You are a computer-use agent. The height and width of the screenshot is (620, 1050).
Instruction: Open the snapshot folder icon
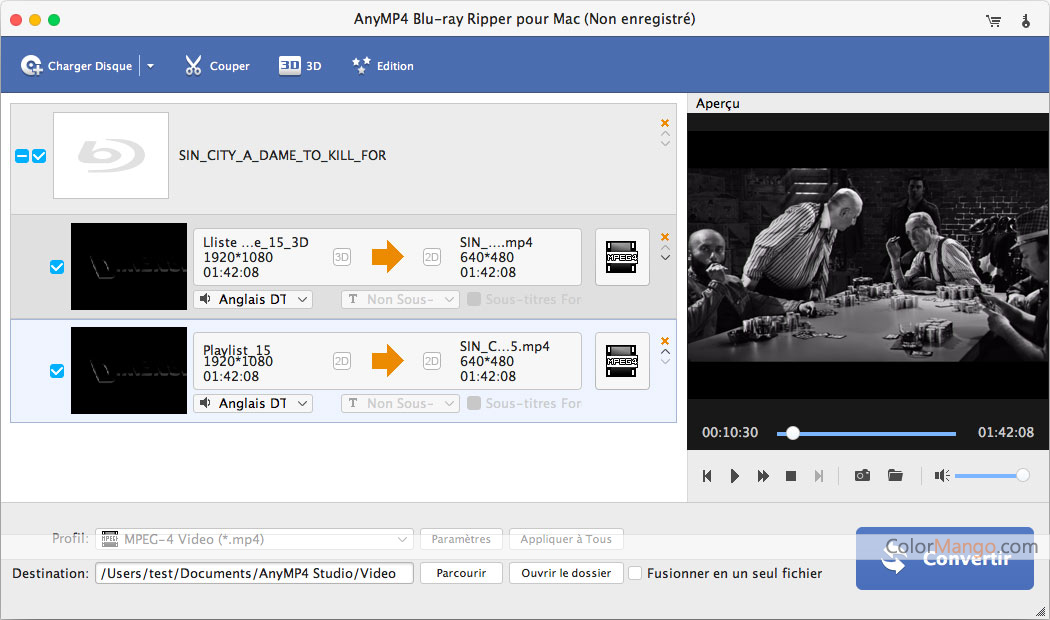pyautogui.click(x=895, y=475)
